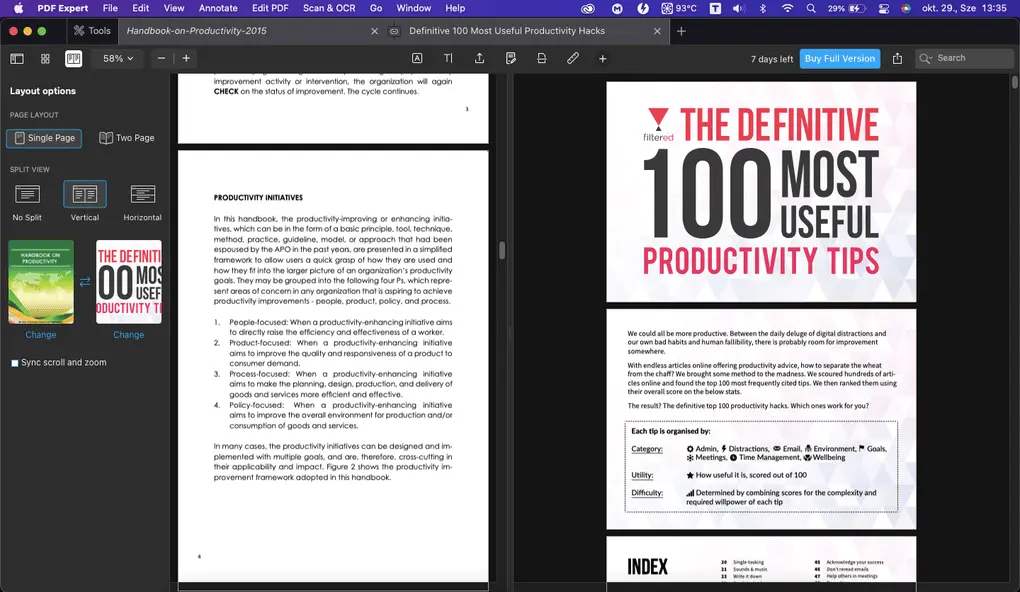This screenshot has height=592, width=1020.
Task: Select the Redact tool
Action: (x=541, y=58)
